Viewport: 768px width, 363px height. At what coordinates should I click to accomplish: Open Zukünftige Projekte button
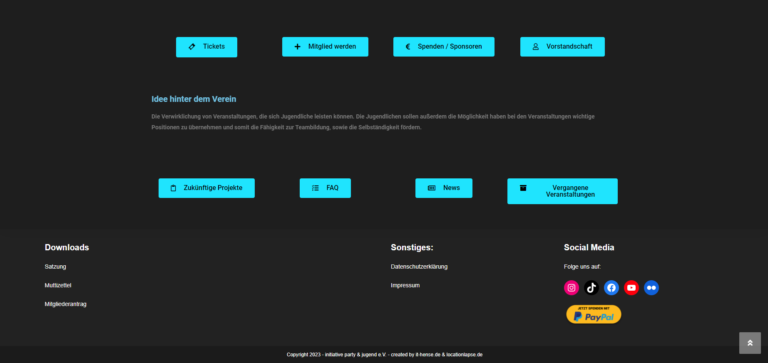[x=207, y=188]
